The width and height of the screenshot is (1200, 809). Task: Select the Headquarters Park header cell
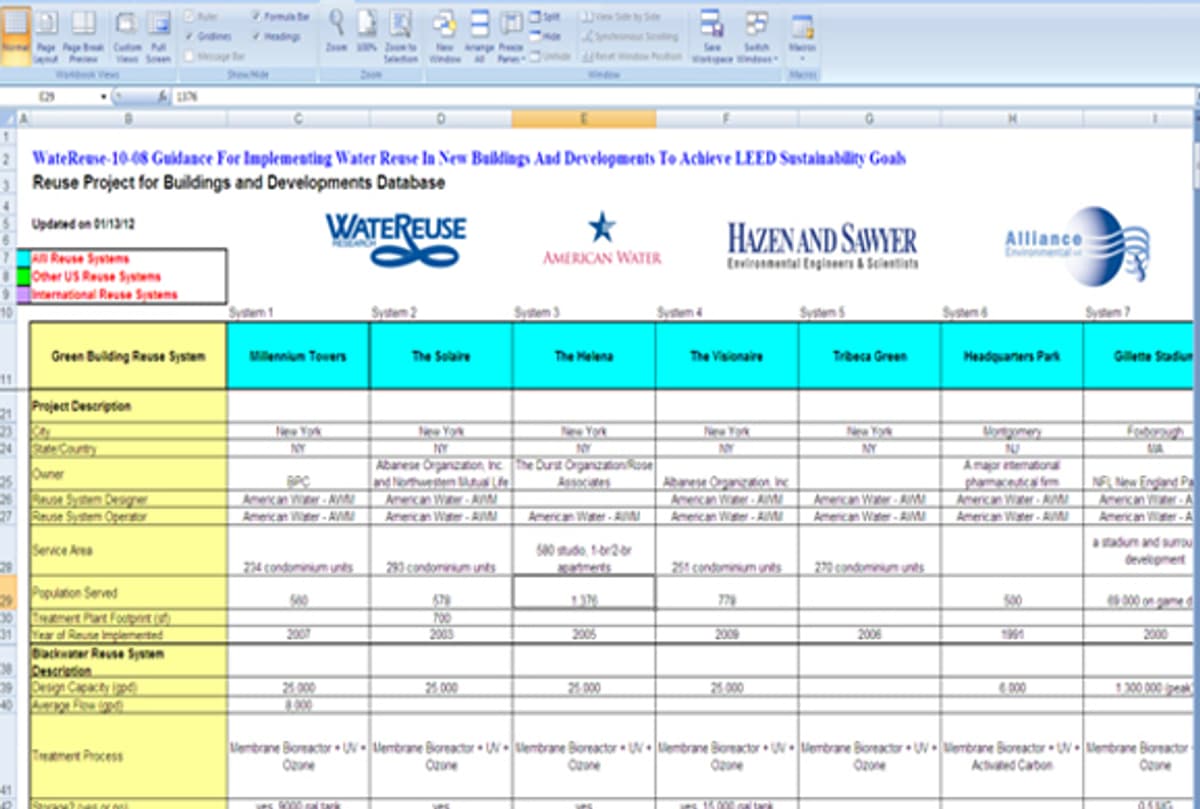coord(1012,355)
